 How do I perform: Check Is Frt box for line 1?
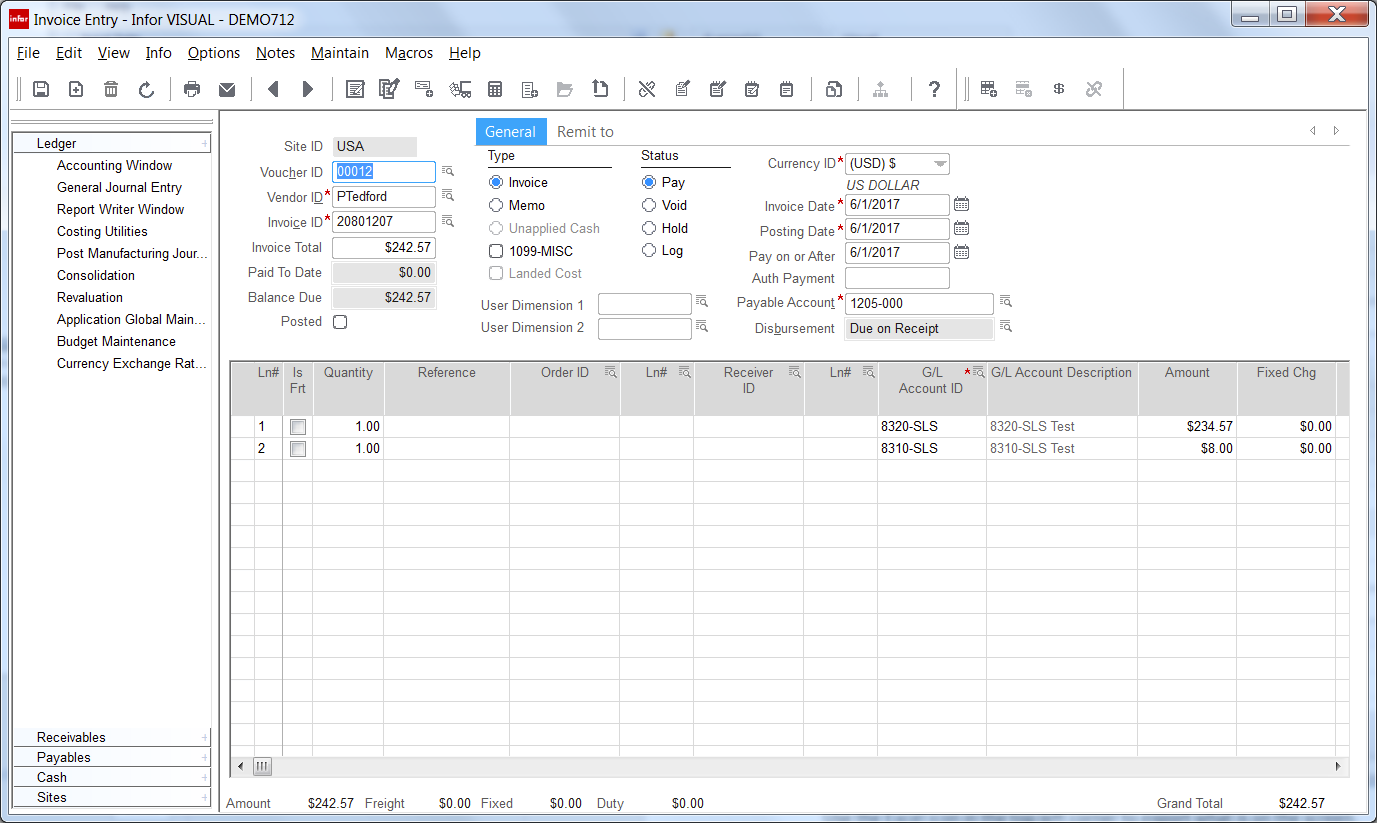(x=298, y=427)
